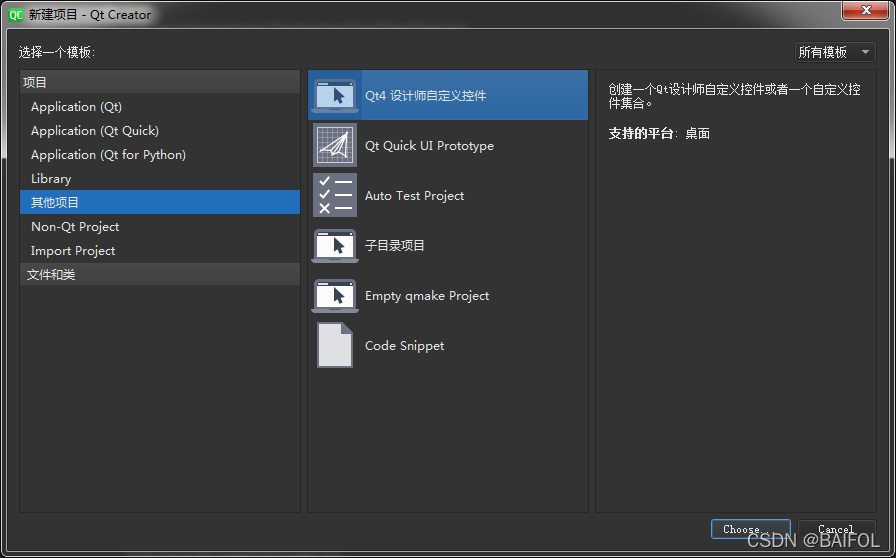Select Application (Qt Quick) category
The height and width of the screenshot is (558, 896).
tap(160, 131)
